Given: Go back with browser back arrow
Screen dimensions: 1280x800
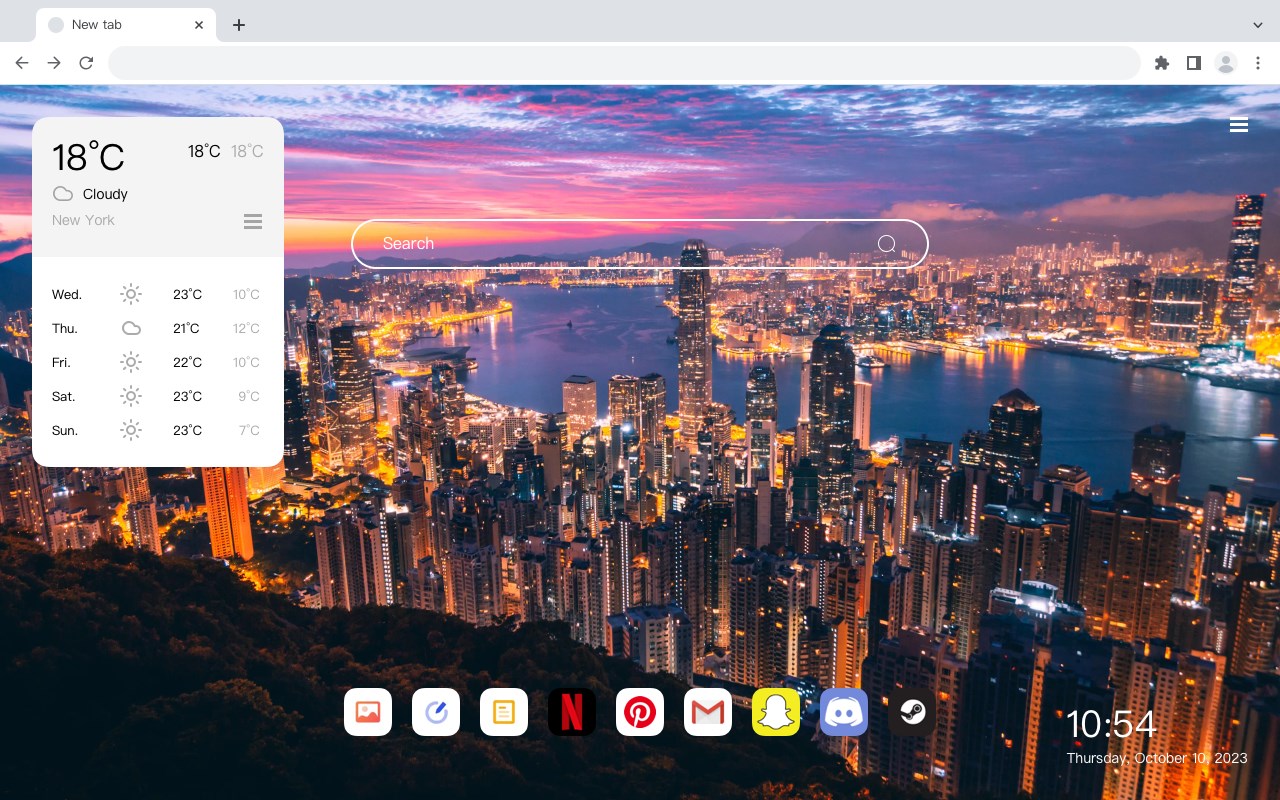Looking at the screenshot, I should [22, 63].
